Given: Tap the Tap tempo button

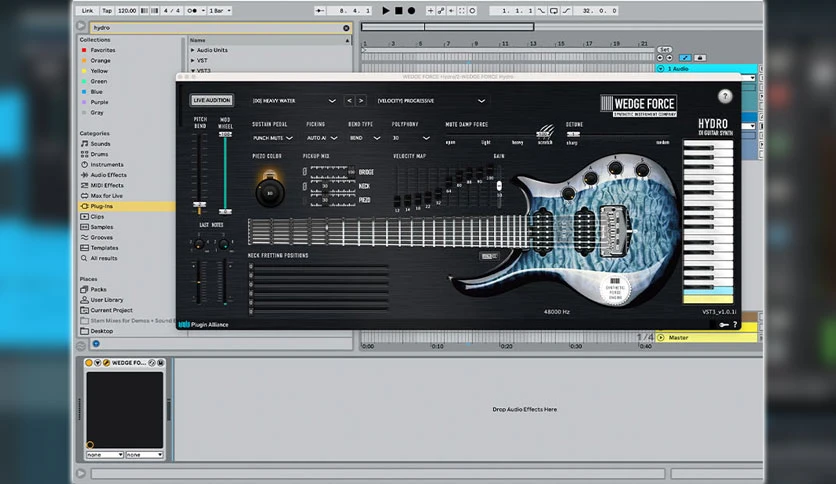Looking at the screenshot, I should 107,11.
